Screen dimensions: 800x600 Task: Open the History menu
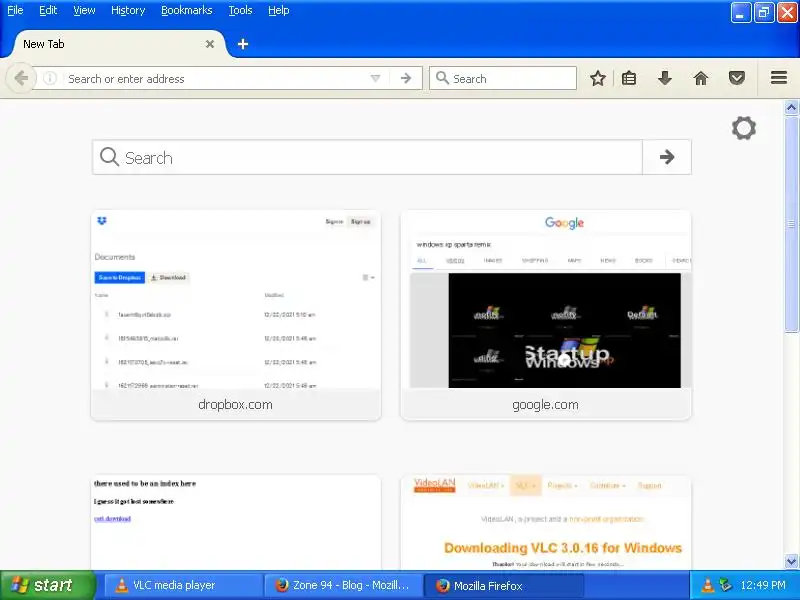pos(128,10)
